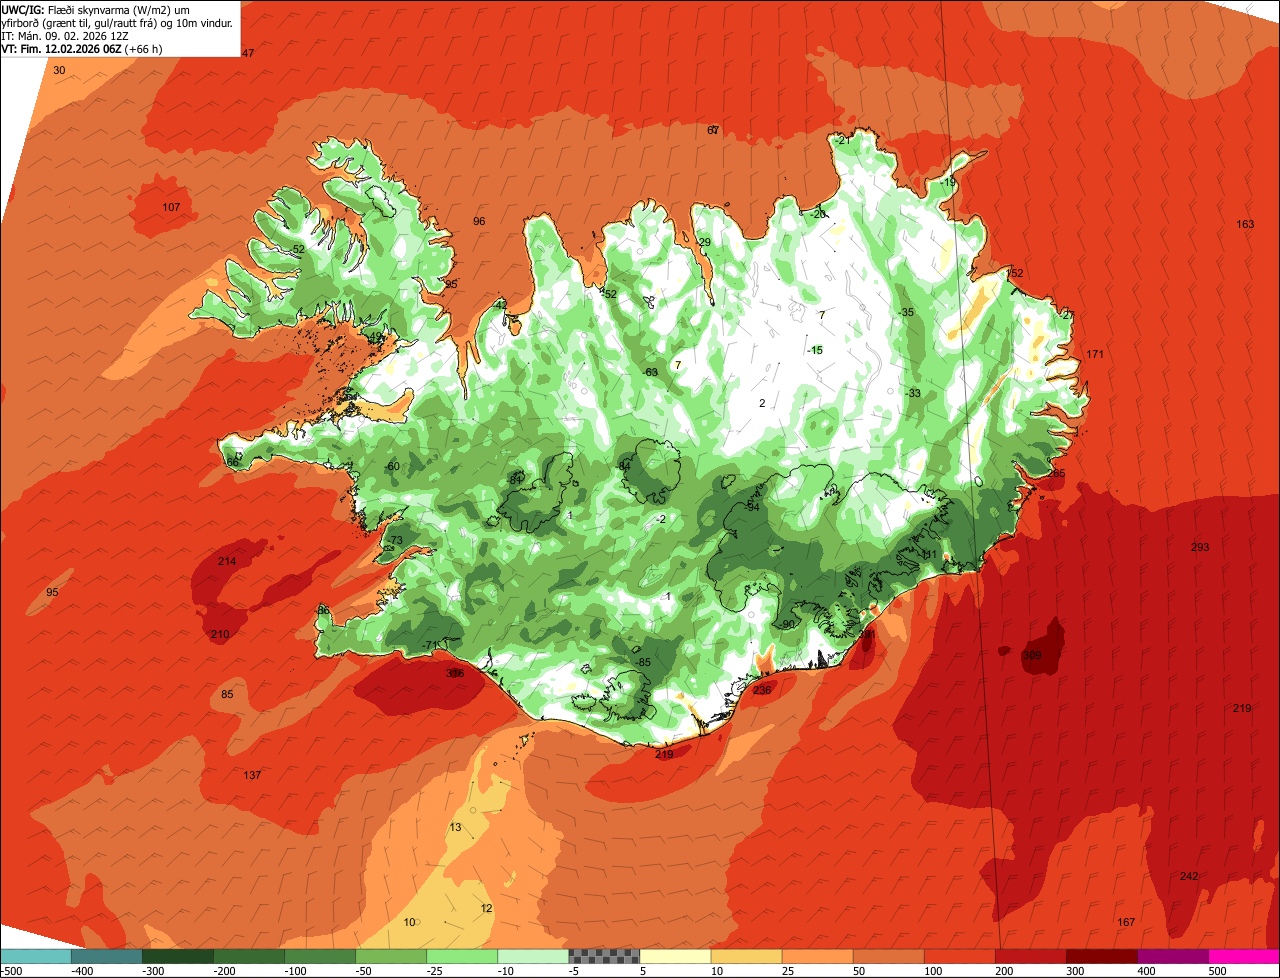Click the inland value '-71'
Screen dimensions: 1280x978
[429, 644]
